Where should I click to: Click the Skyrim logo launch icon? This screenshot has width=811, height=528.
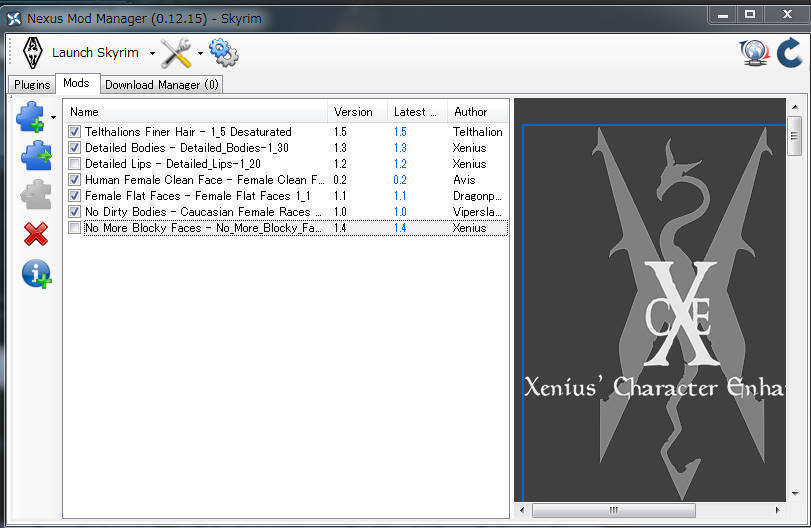pos(33,52)
